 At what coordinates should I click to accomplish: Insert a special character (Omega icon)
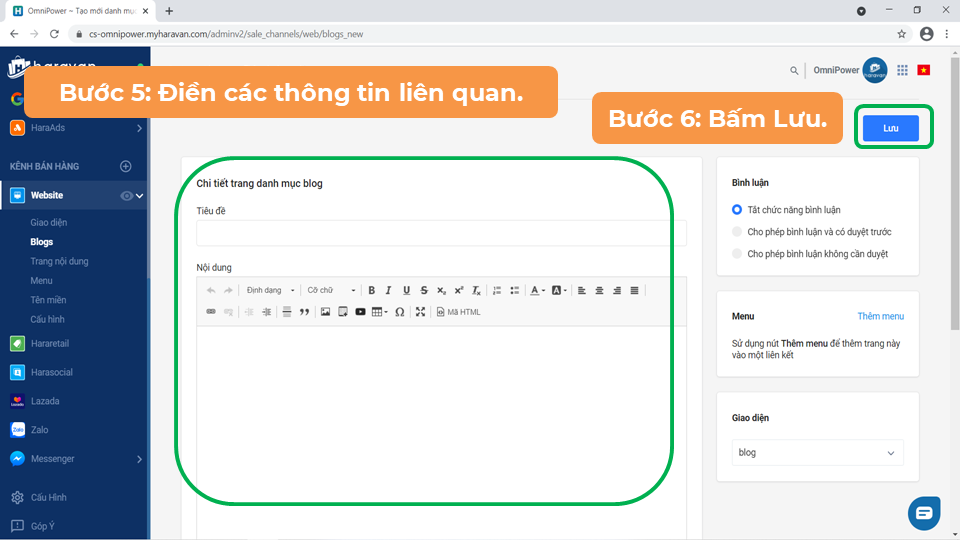[400, 312]
